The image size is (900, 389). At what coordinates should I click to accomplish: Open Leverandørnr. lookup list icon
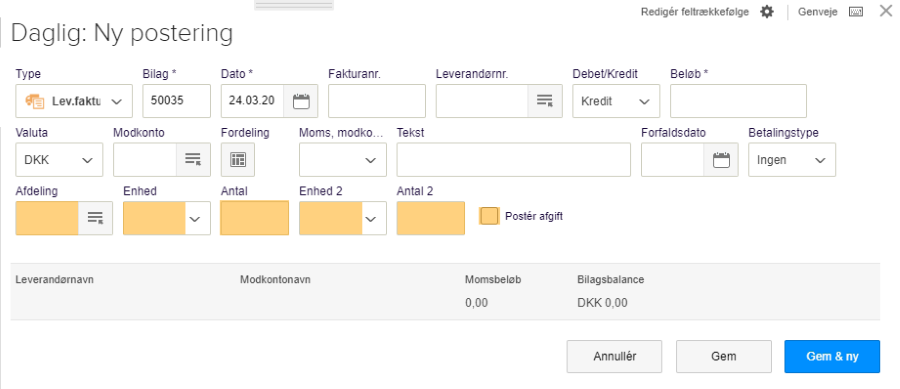click(545, 101)
